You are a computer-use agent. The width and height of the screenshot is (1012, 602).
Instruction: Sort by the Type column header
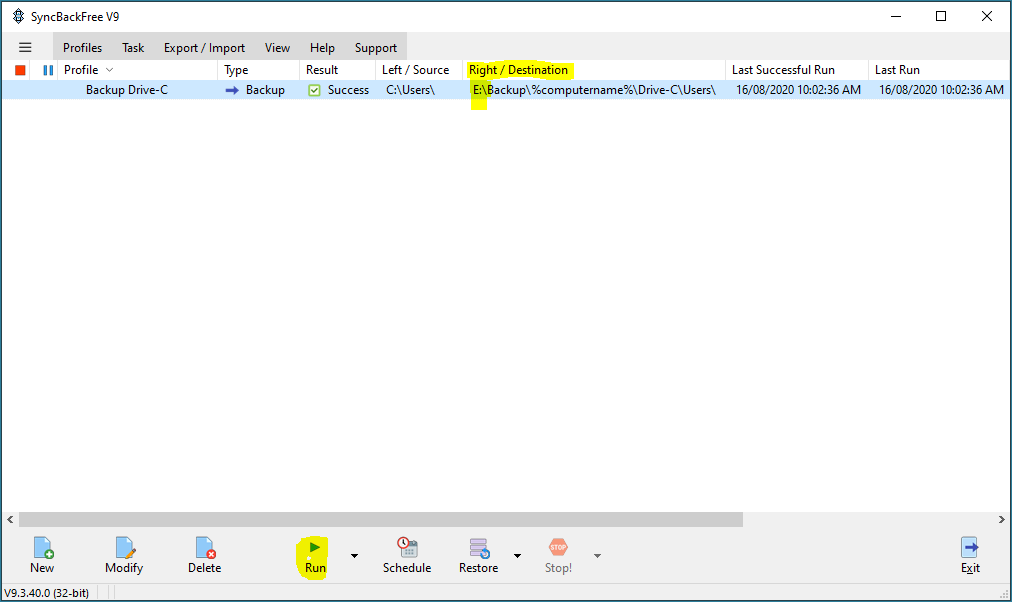pyautogui.click(x=259, y=70)
